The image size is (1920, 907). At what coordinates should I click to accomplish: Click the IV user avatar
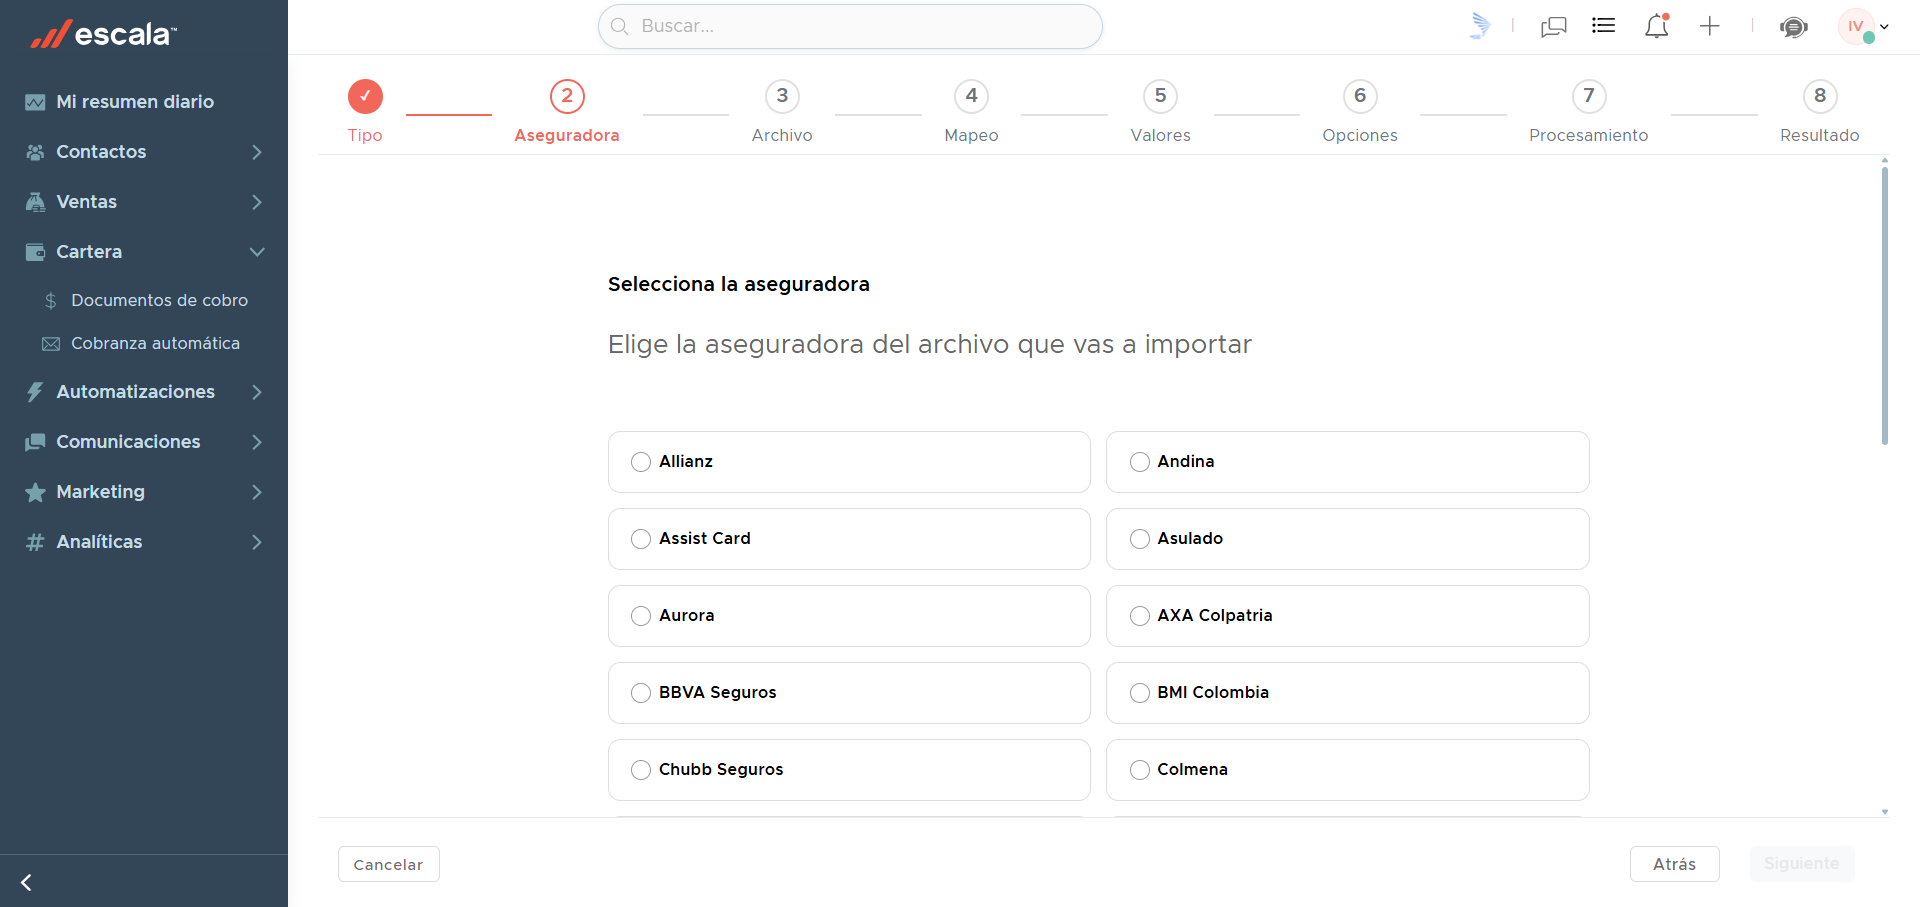(1856, 26)
